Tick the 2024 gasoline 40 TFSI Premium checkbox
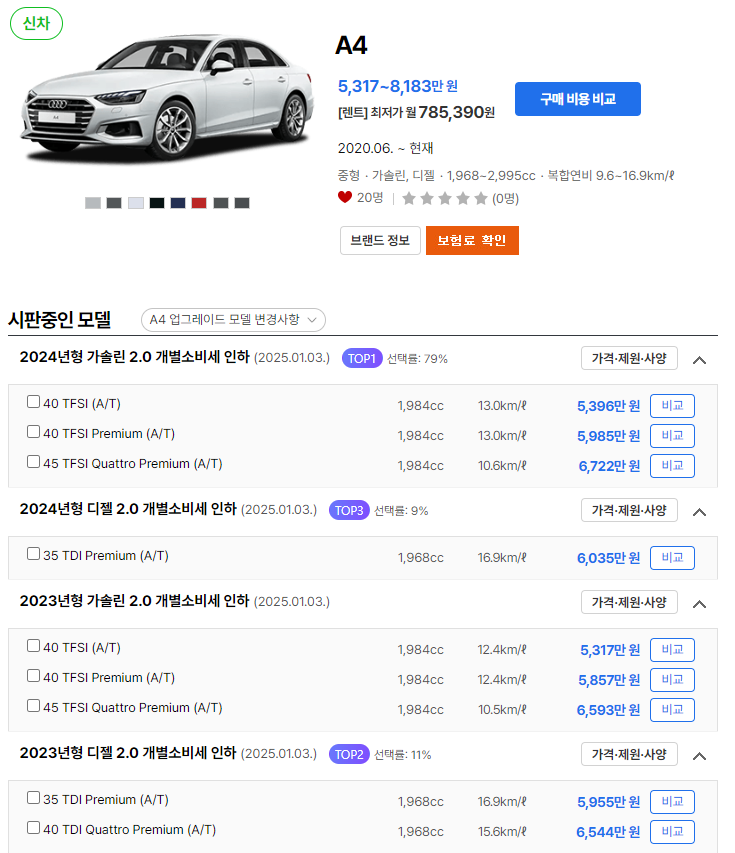The image size is (735, 853). pos(33,431)
